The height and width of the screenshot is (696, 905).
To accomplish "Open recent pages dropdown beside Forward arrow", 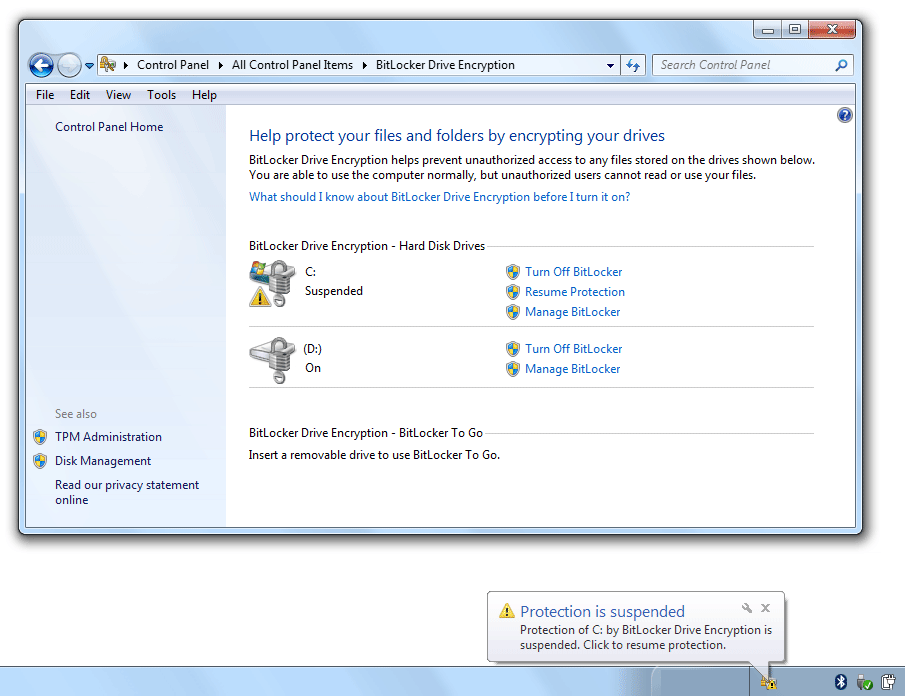I will 89,66.
